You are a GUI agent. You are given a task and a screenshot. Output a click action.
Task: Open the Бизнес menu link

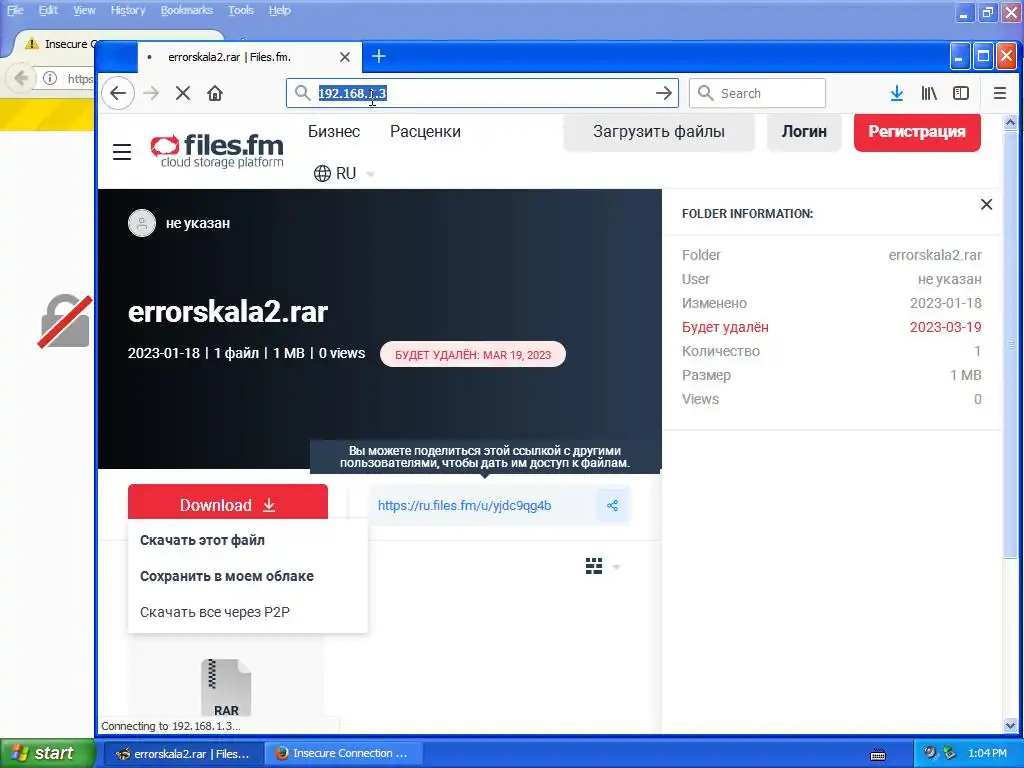(x=334, y=131)
